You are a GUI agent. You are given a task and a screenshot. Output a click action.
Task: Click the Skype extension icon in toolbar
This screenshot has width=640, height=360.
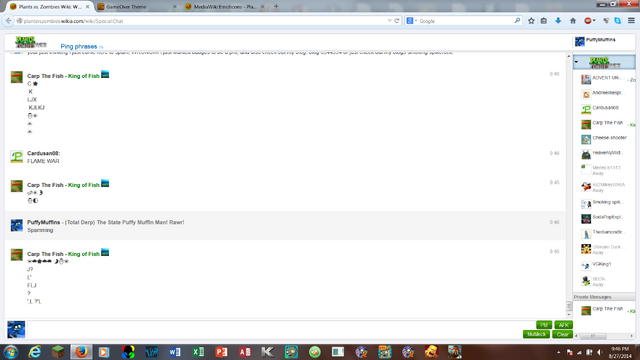pyautogui.click(x=618, y=21)
